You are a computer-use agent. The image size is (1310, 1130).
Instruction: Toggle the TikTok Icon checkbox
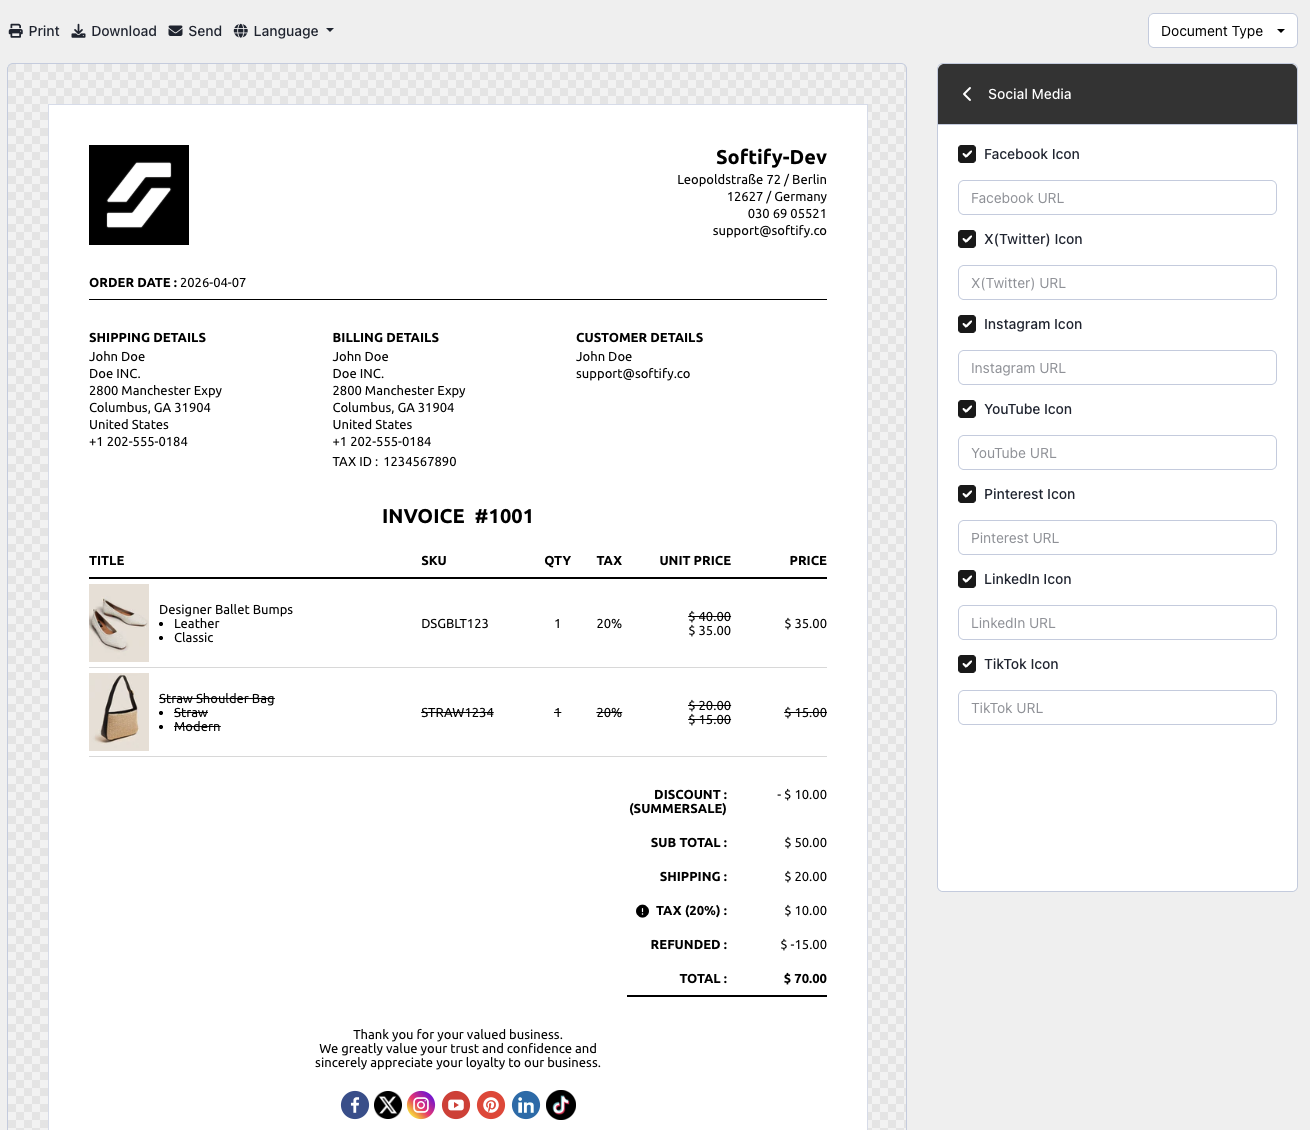pos(967,664)
